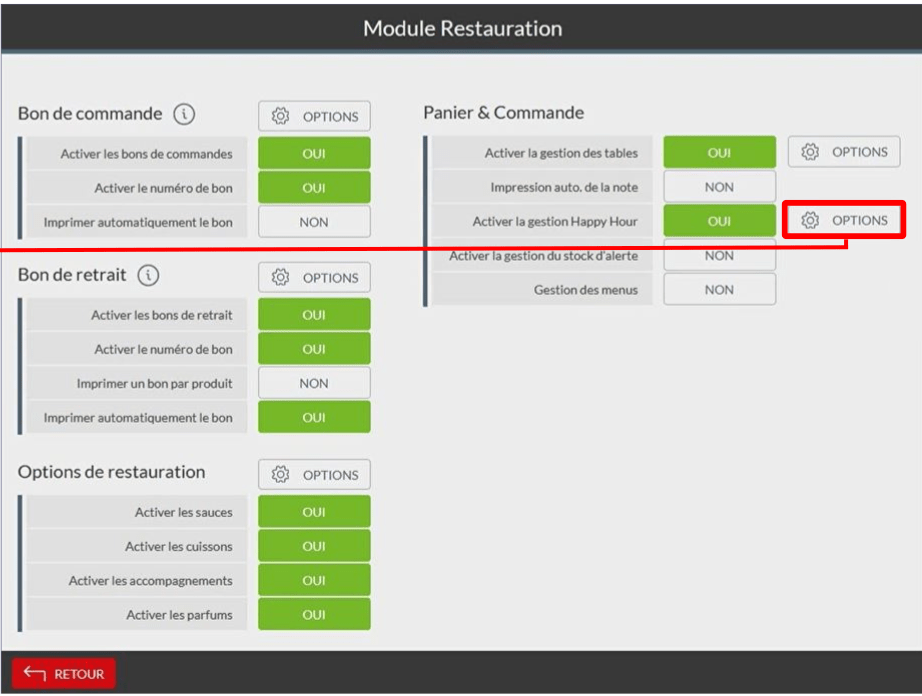Click the 'Module Restauration' title
Viewport: 922px width, 696px height.
462,28
